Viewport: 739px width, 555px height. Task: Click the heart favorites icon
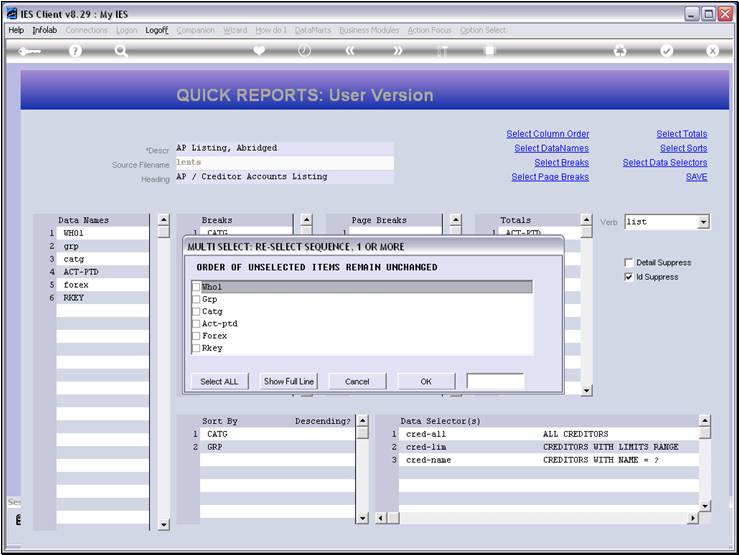pos(259,50)
